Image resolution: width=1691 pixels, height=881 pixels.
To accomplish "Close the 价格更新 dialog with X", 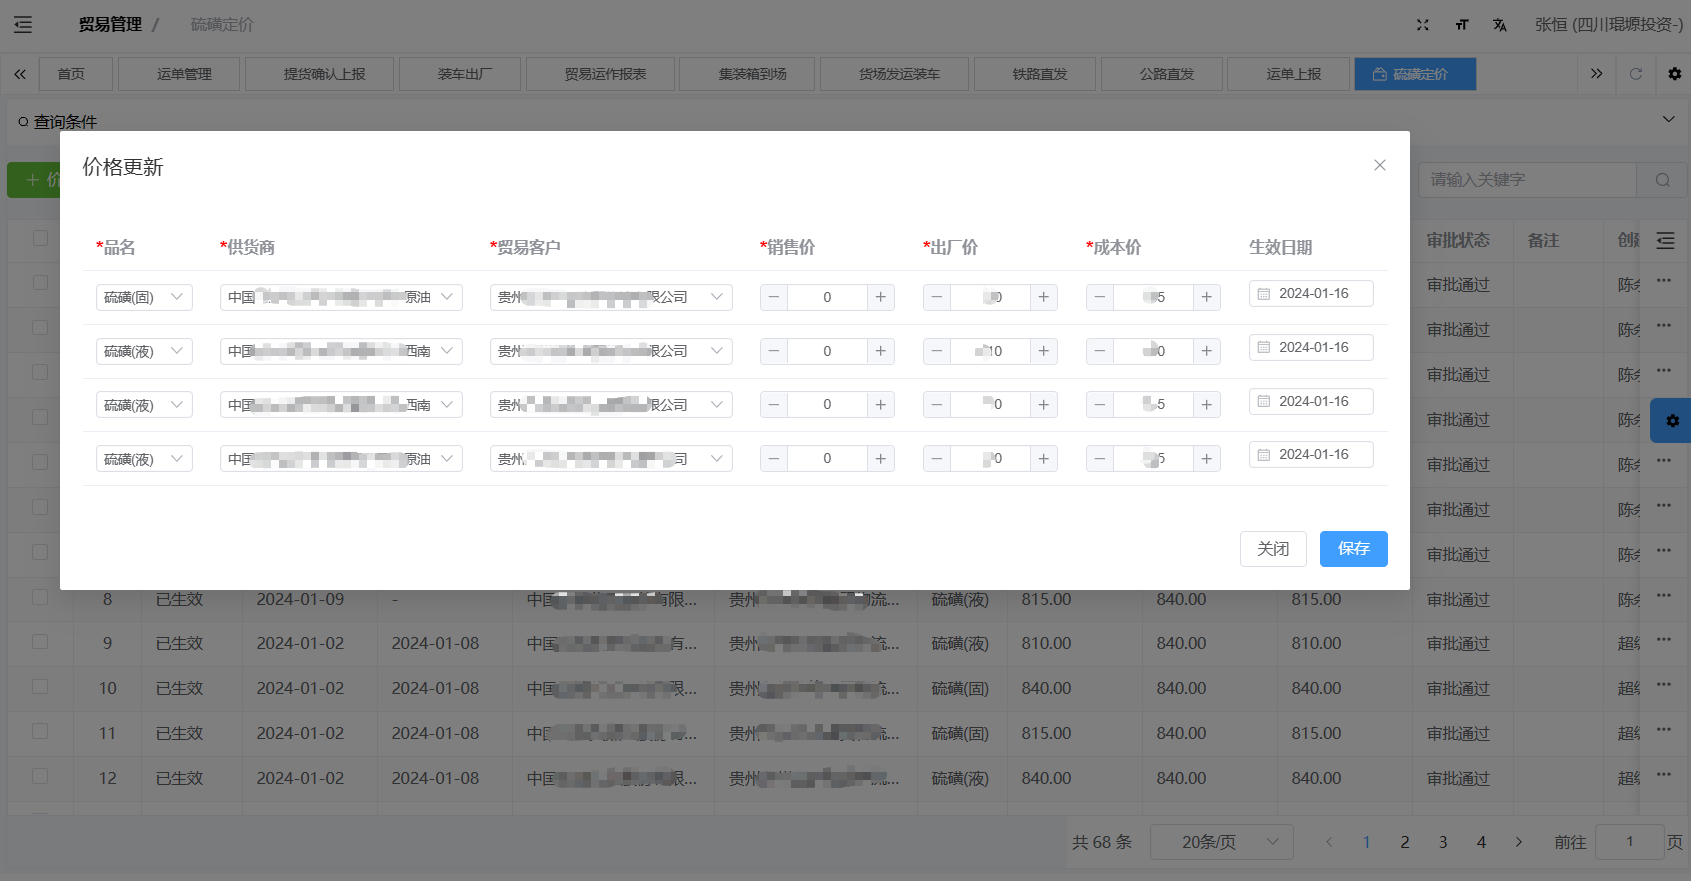I will (1379, 165).
